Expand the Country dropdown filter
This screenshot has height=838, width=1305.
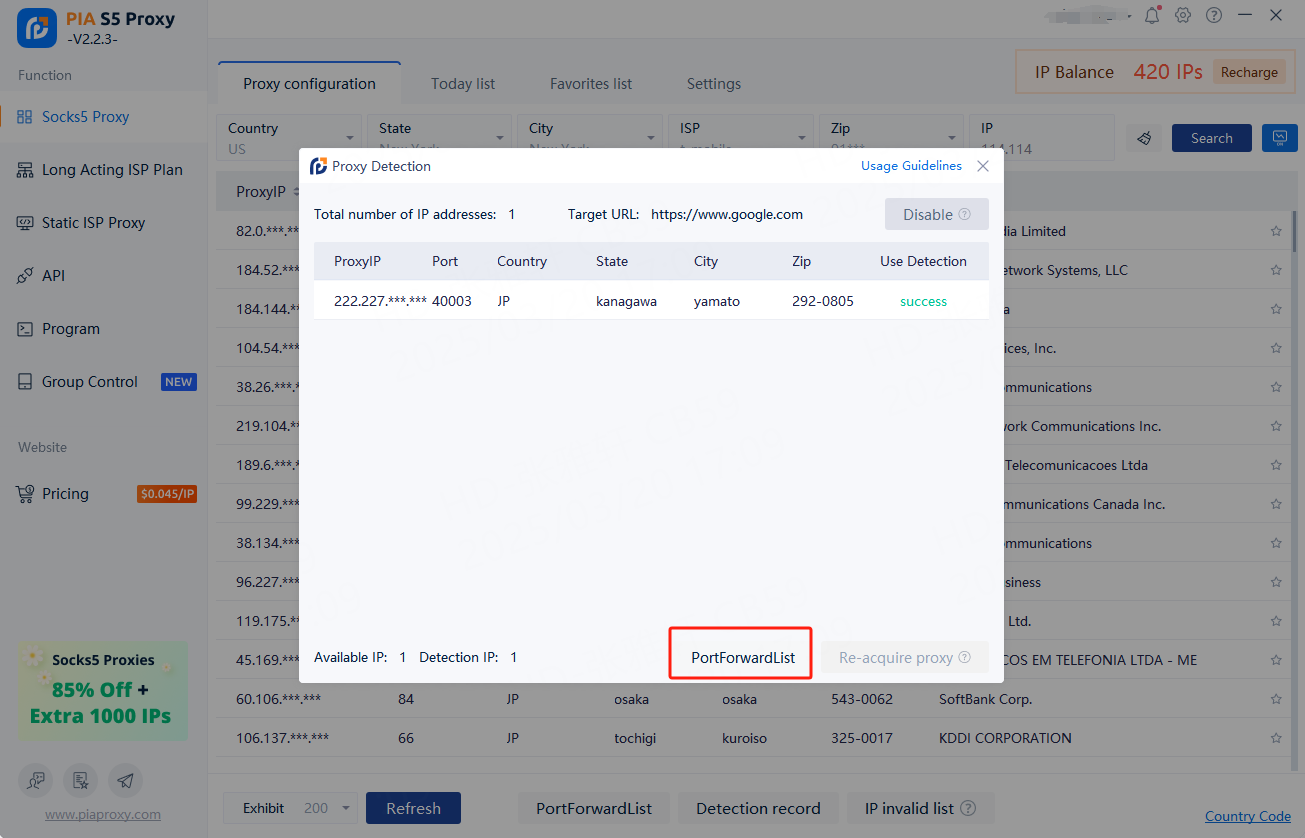point(289,138)
